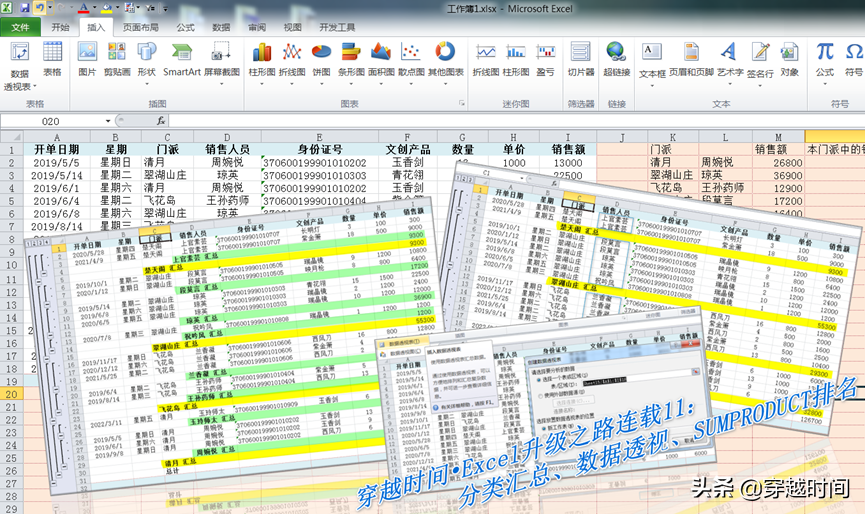Open the font color dropdown arrow
Screen dimensions: 865x514
(x=93, y=8)
